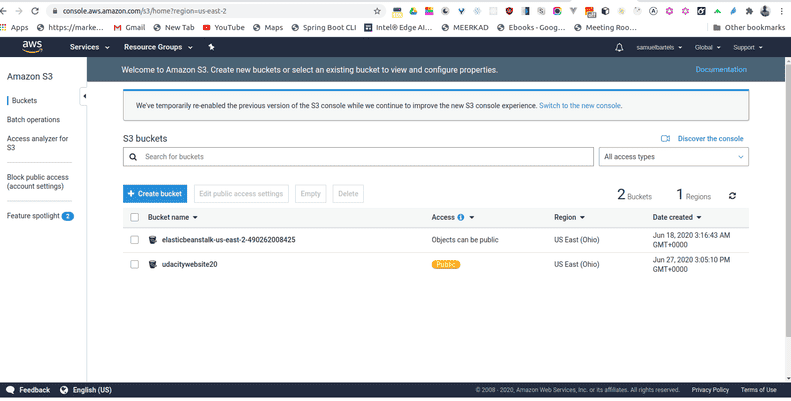
Task: Click the search magnifier icon in bucket search
Action: point(133,157)
